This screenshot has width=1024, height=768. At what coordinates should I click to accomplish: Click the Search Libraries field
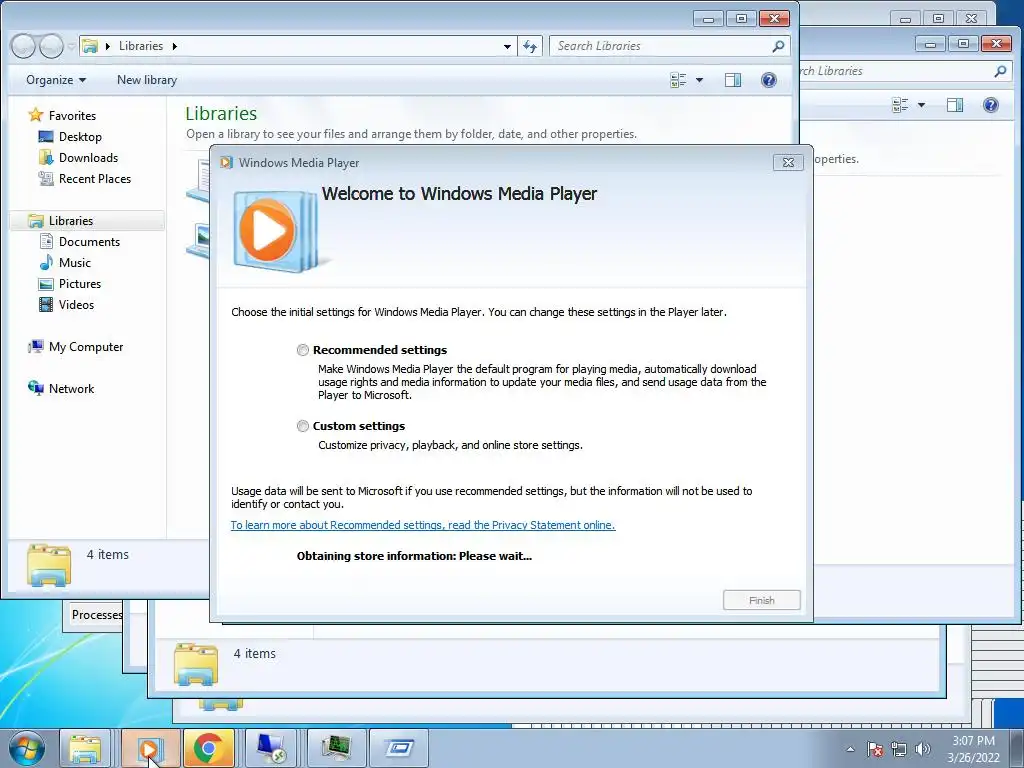(660, 46)
